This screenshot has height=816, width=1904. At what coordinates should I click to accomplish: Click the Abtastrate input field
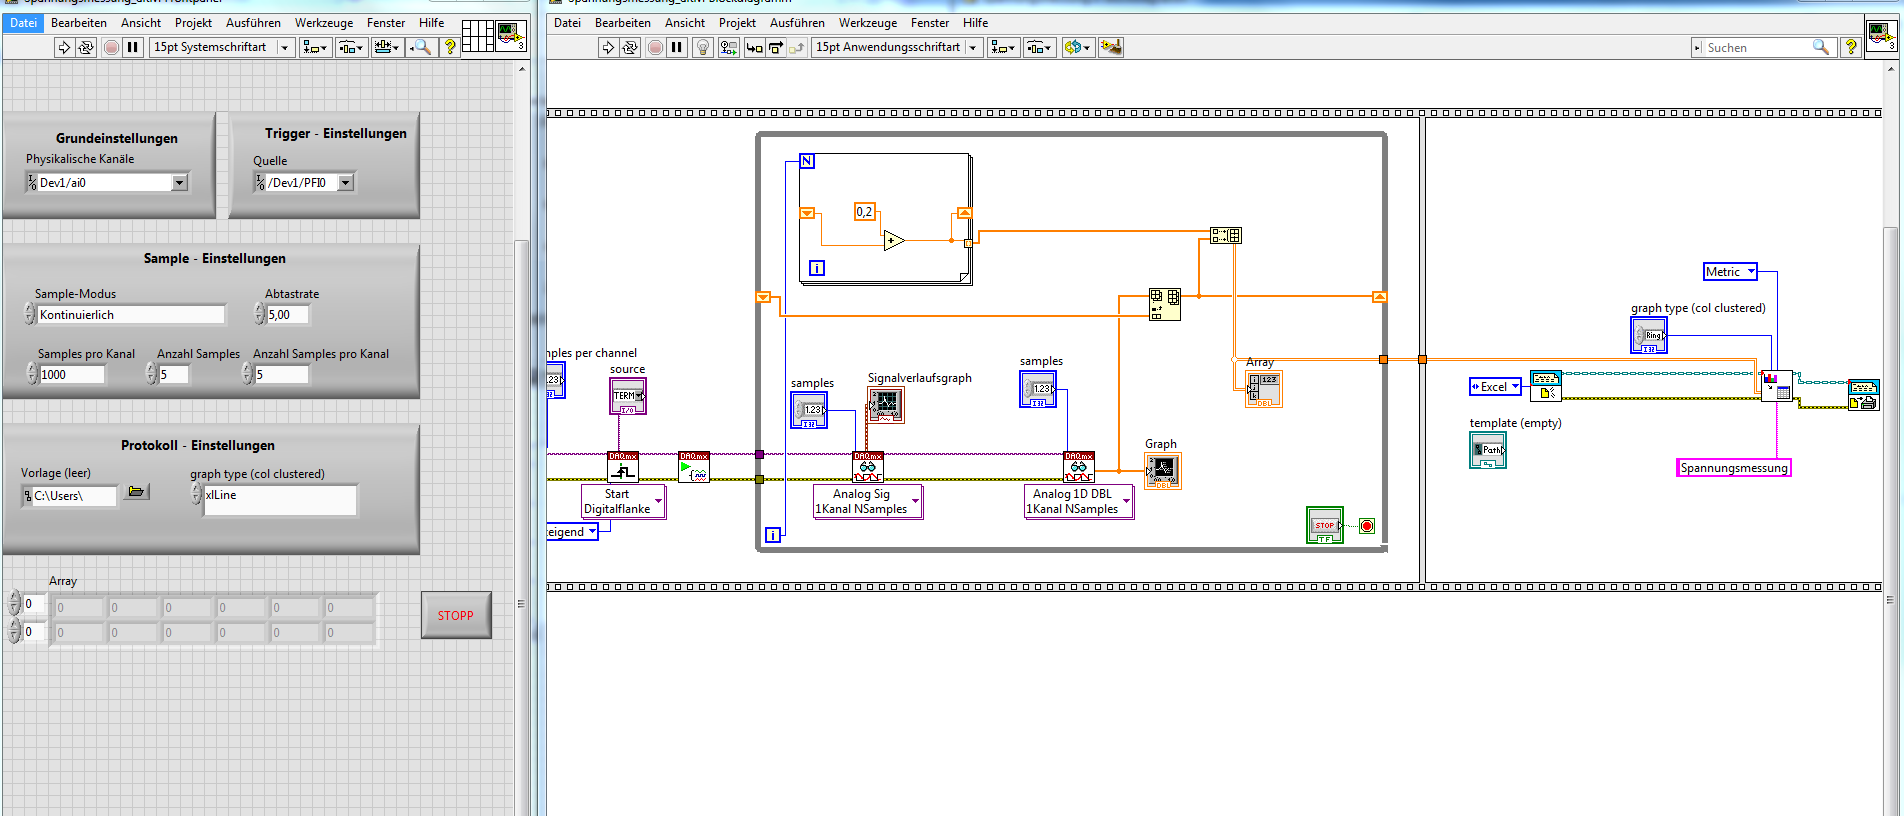tap(288, 314)
